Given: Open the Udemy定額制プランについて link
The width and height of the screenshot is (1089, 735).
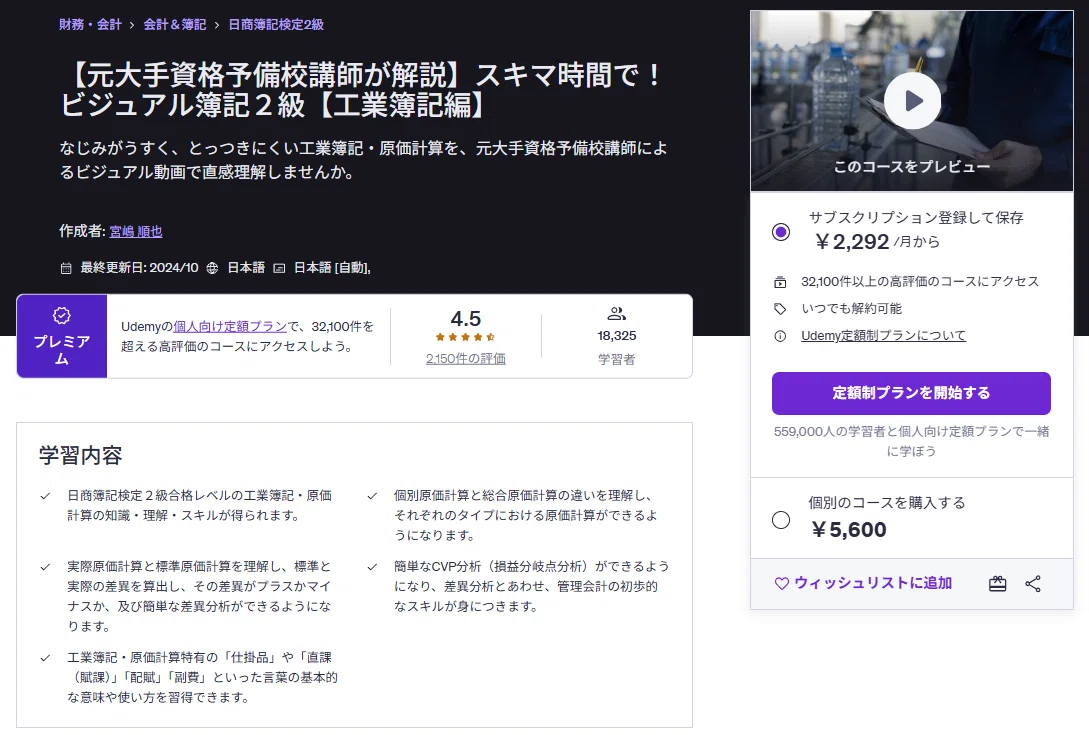Looking at the screenshot, I should [883, 336].
